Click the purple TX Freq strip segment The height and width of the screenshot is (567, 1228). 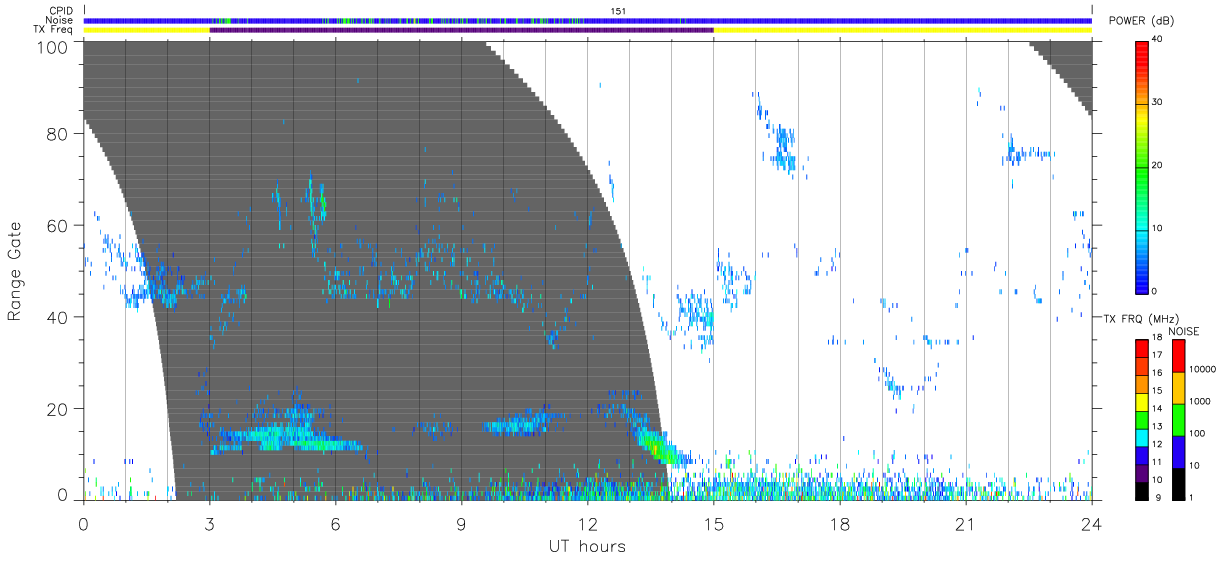point(461,30)
